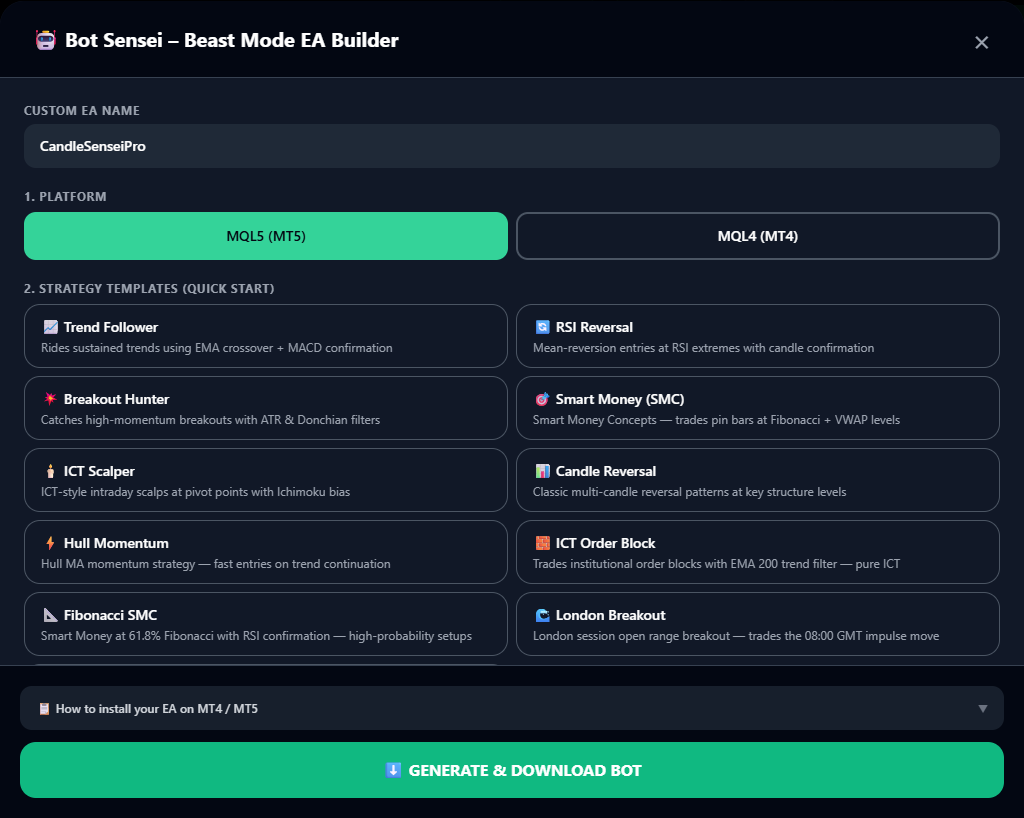Screen dimensions: 1024x818
Task: Click the RSI Reversal arrows icon
Action: 542,327
